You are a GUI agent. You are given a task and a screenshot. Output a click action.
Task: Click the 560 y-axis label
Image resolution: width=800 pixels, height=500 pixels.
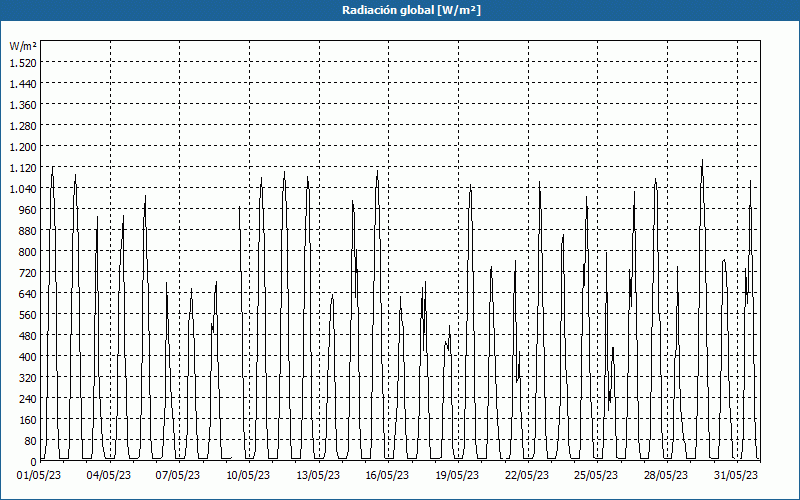pyautogui.click(x=28, y=315)
